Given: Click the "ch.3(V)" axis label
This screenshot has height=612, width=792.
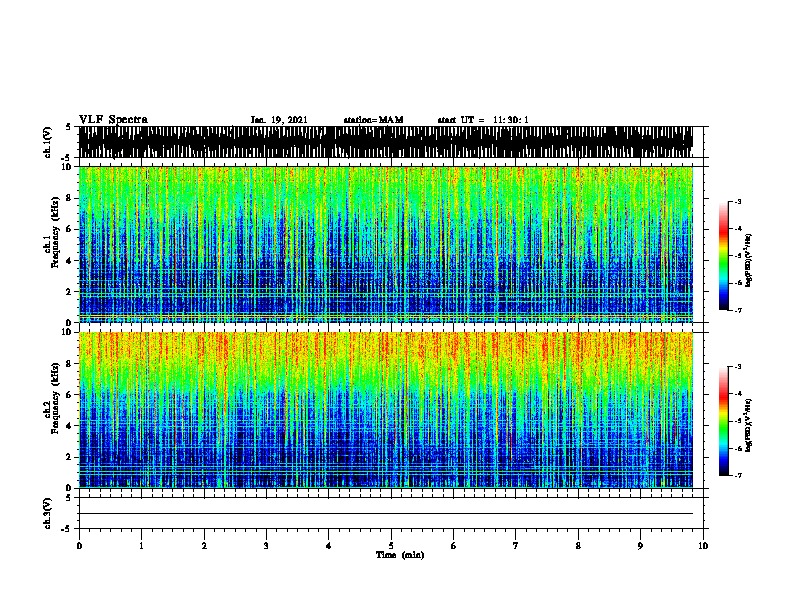Looking at the screenshot, I should click(47, 514).
